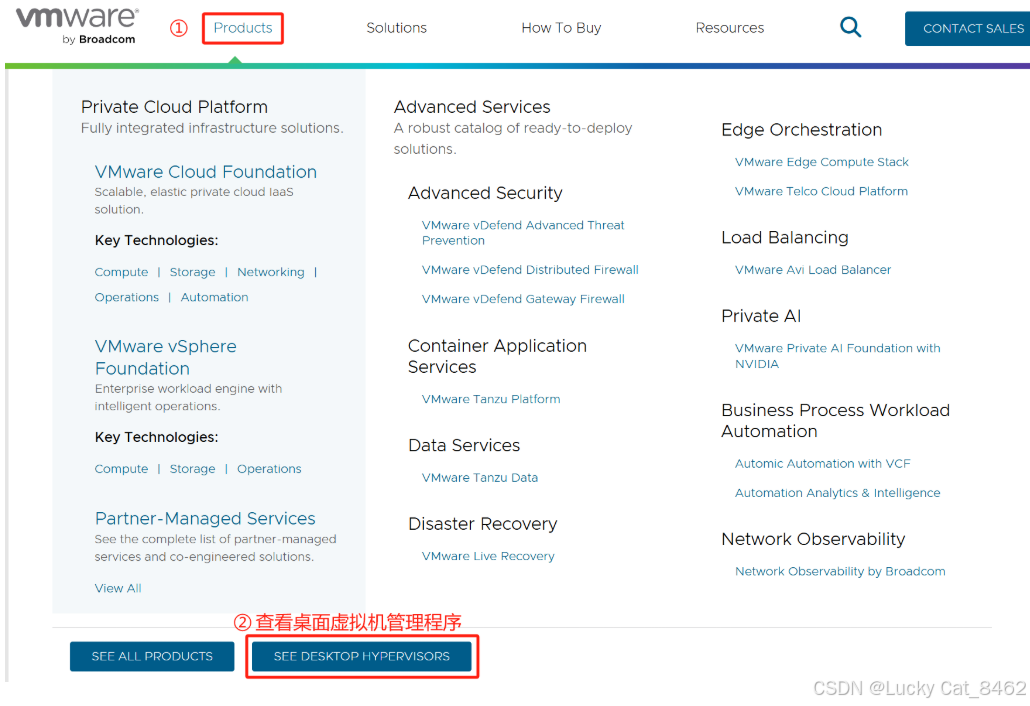Open the search magnifier icon
Screen dimensions: 1030x706
tap(851, 27)
